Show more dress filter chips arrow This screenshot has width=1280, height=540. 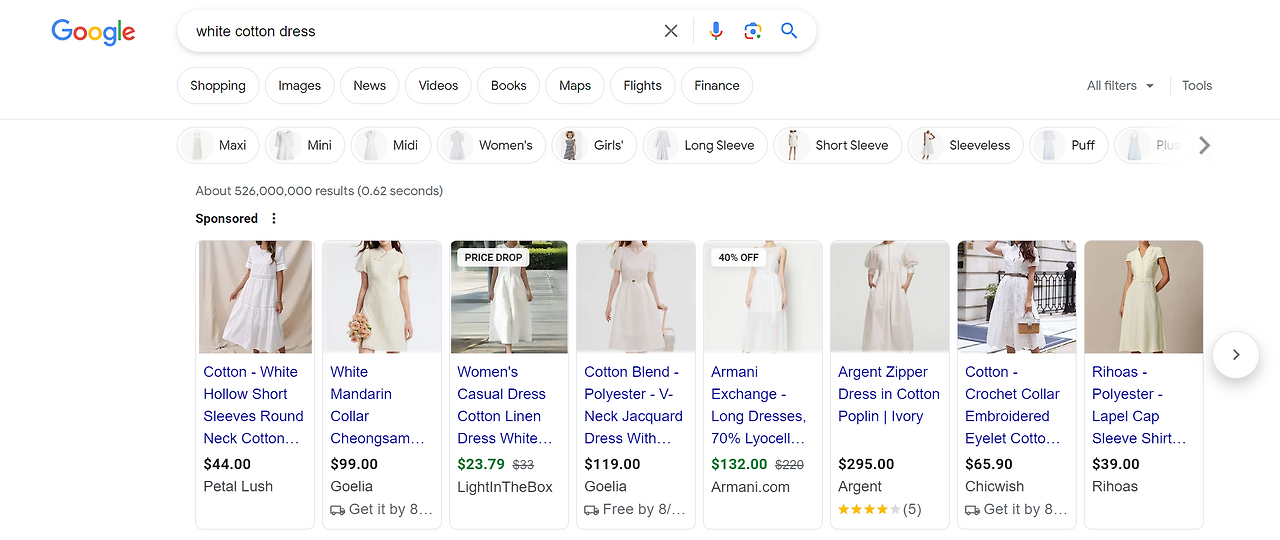(1204, 145)
